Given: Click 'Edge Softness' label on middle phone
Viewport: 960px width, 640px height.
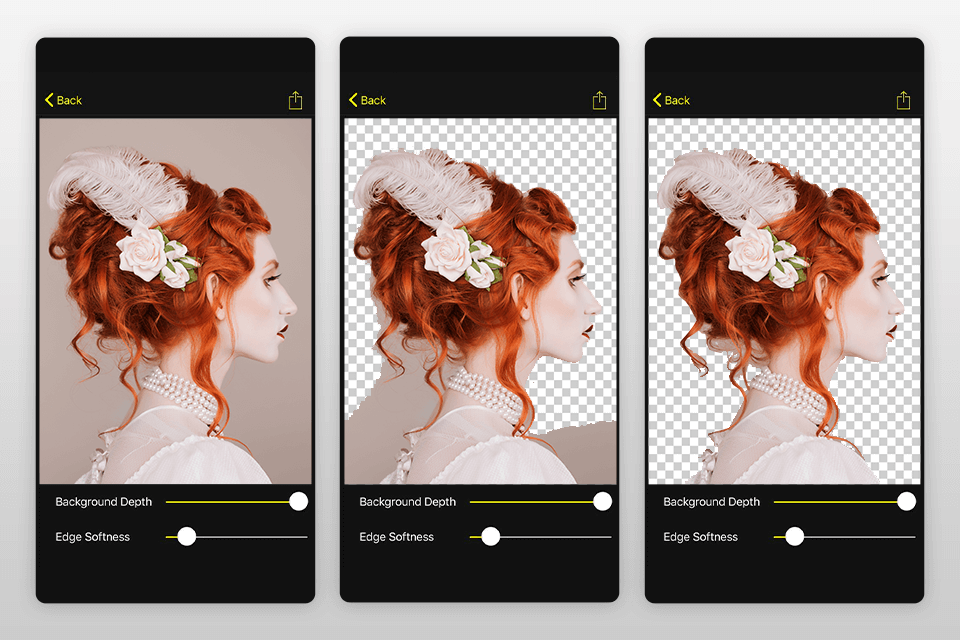Looking at the screenshot, I should tap(397, 537).
